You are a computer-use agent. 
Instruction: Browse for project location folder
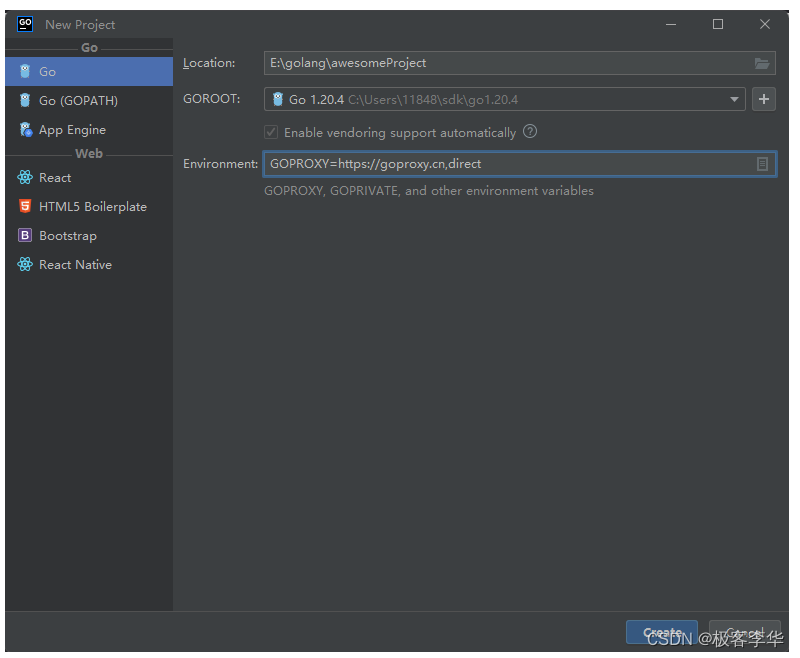762,63
